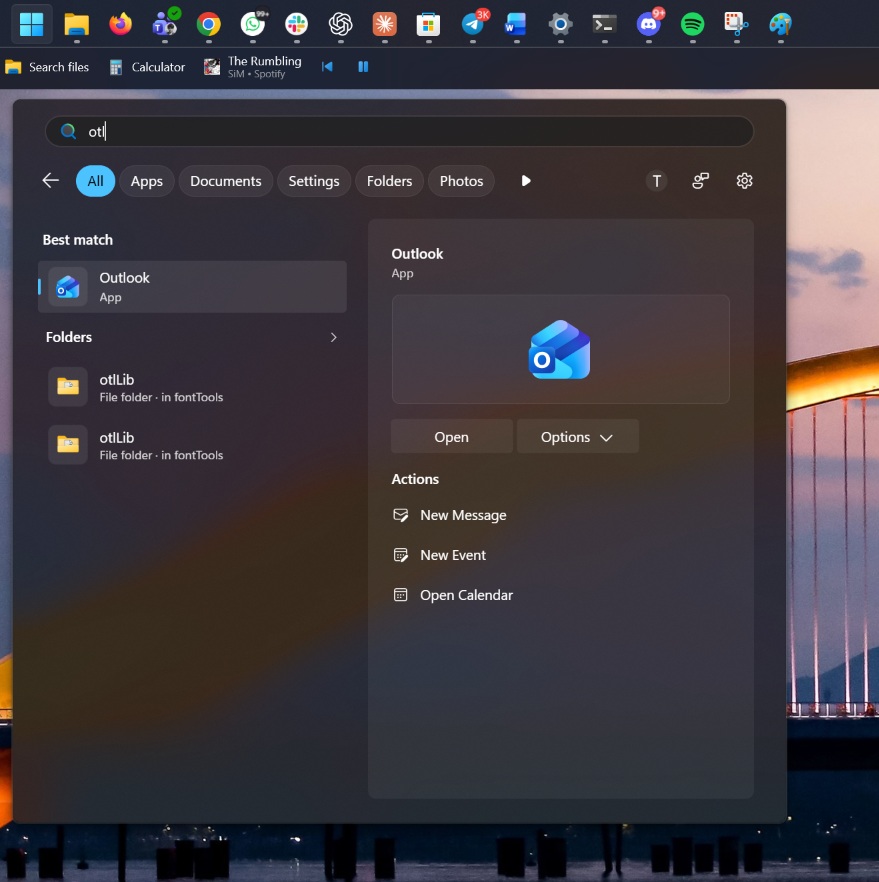This screenshot has width=879, height=882.
Task: Open Microsoft Word taskbar icon
Action: [x=517, y=24]
